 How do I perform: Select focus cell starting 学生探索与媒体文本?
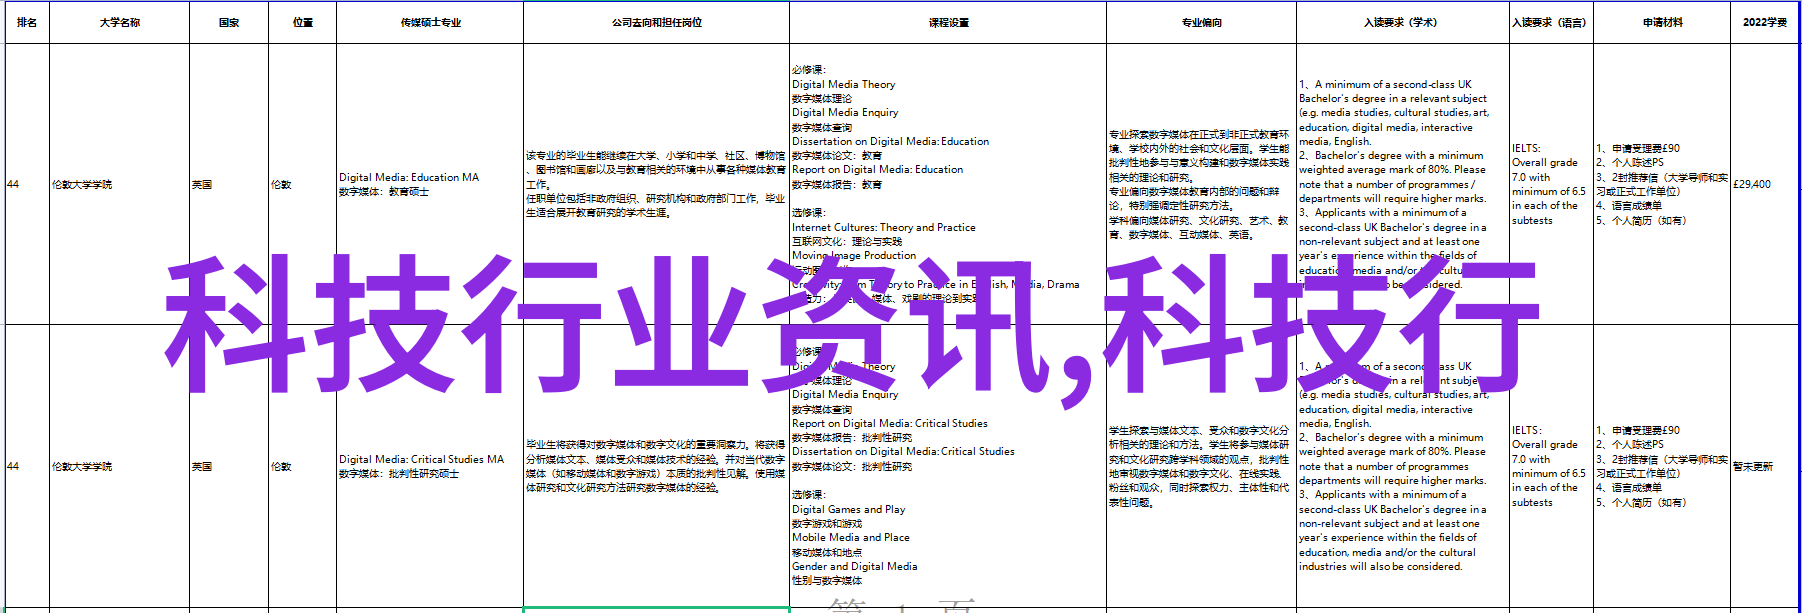pyautogui.click(x=1201, y=466)
